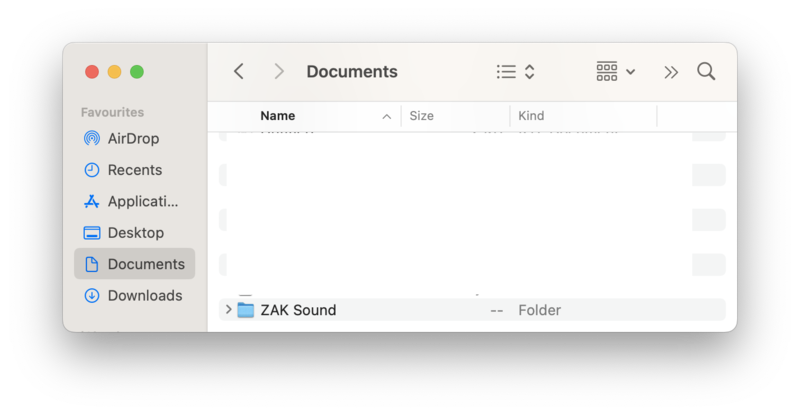Sort files by Kind column header
Viewport: 800px width, 415px height.
[x=531, y=116]
